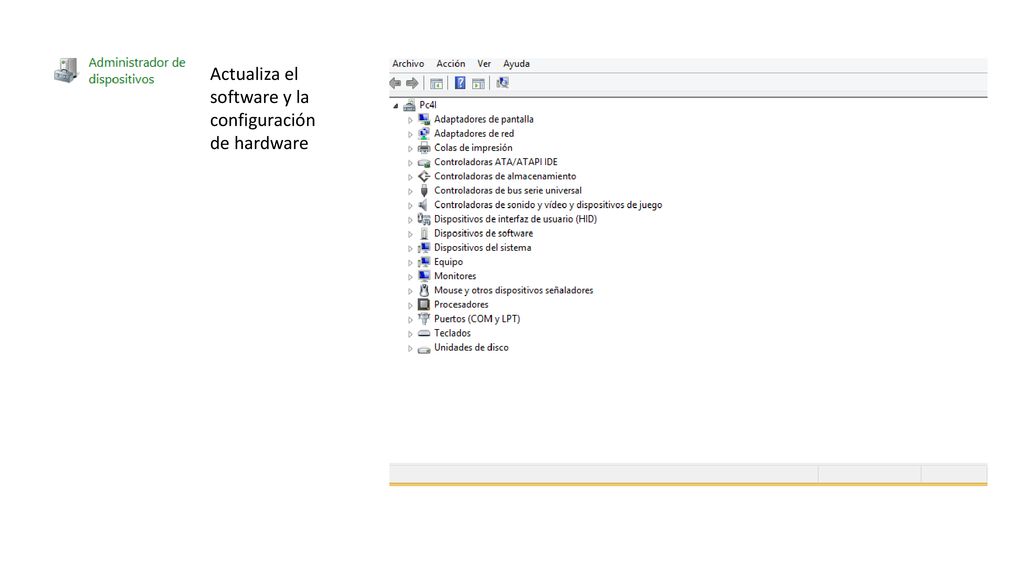Expand Dispositivos de interfaz de usuario (HID)

pos(410,220)
